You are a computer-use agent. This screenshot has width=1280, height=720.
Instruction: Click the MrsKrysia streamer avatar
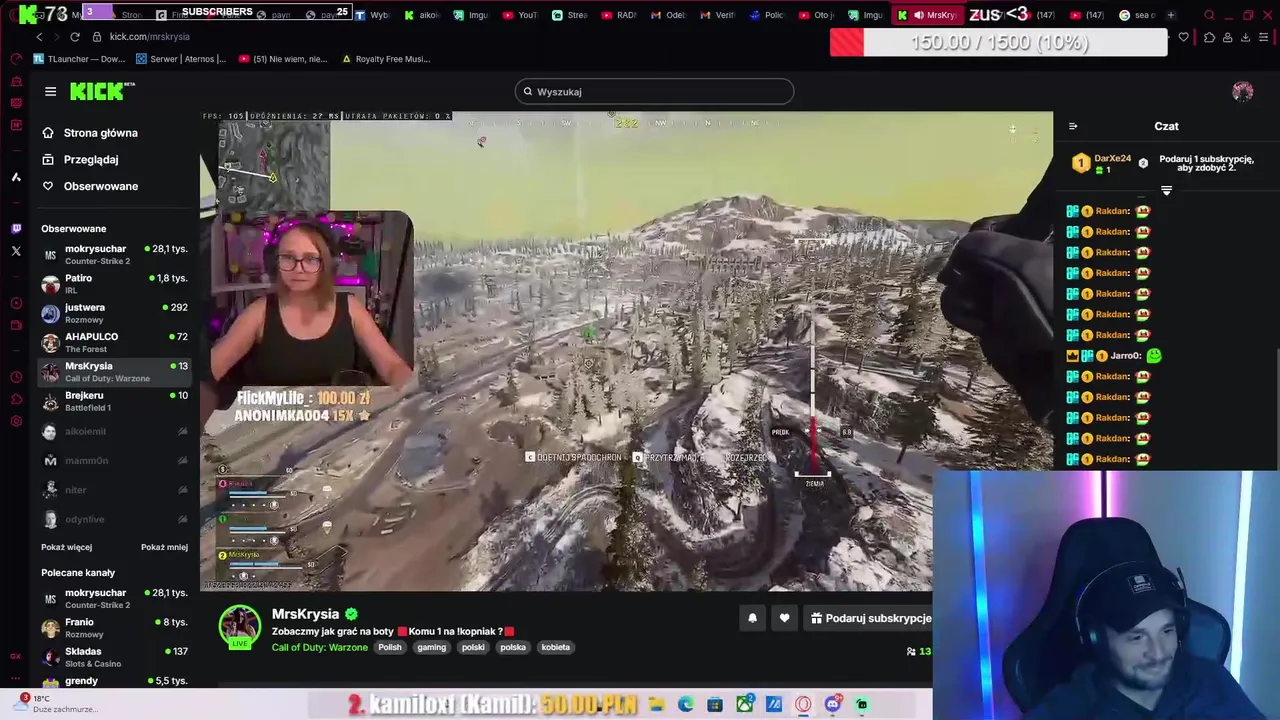tap(240, 626)
